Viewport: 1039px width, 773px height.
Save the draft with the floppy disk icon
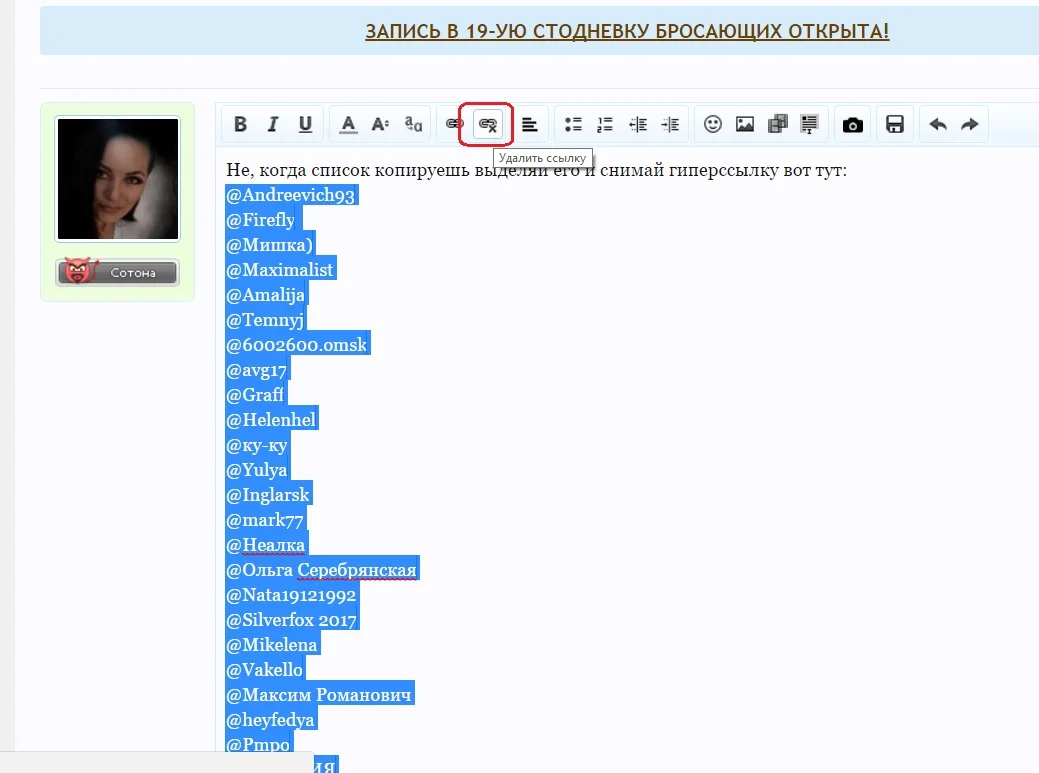(894, 123)
